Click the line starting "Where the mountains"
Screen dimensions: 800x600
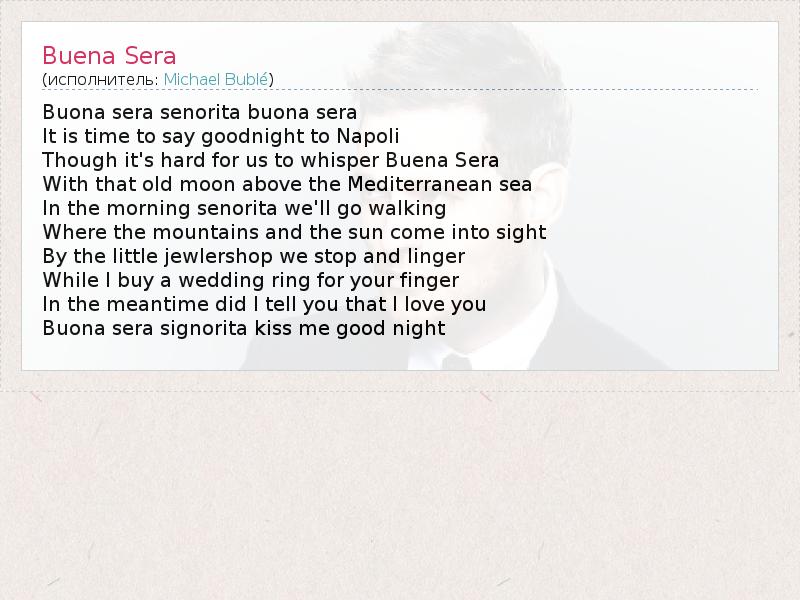[x=294, y=232]
